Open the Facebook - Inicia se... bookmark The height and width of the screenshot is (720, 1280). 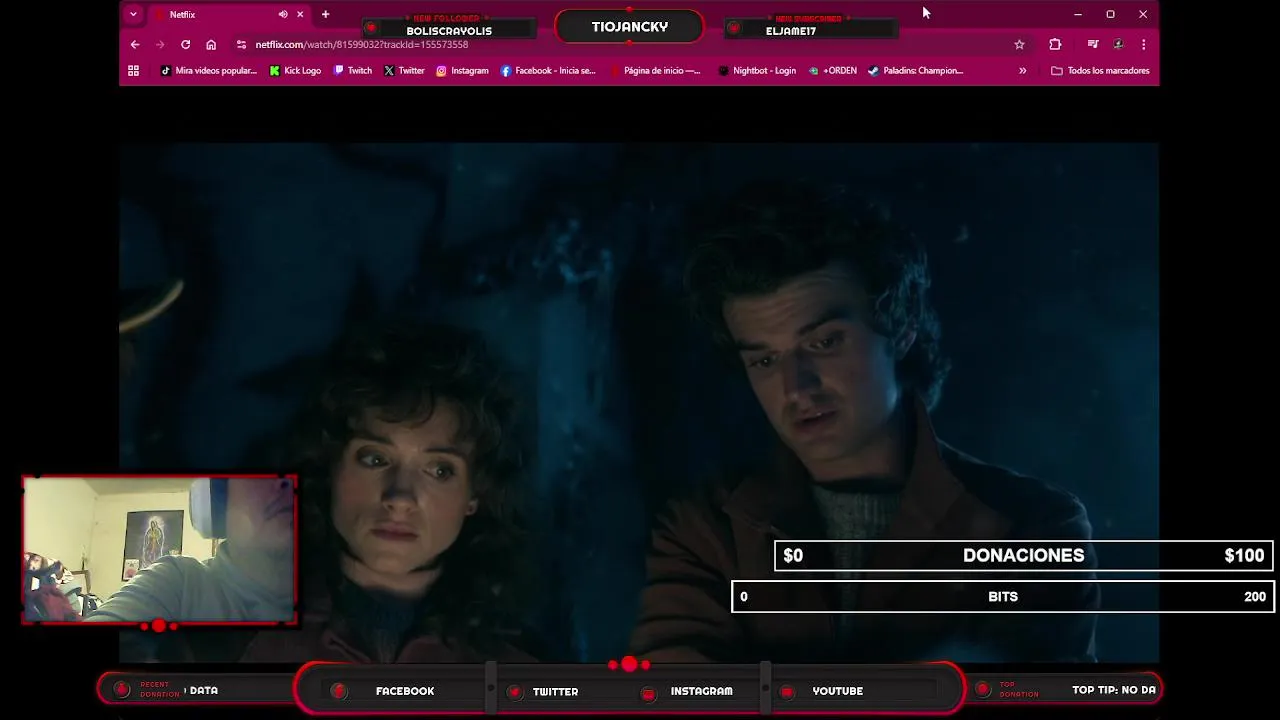(x=548, y=70)
